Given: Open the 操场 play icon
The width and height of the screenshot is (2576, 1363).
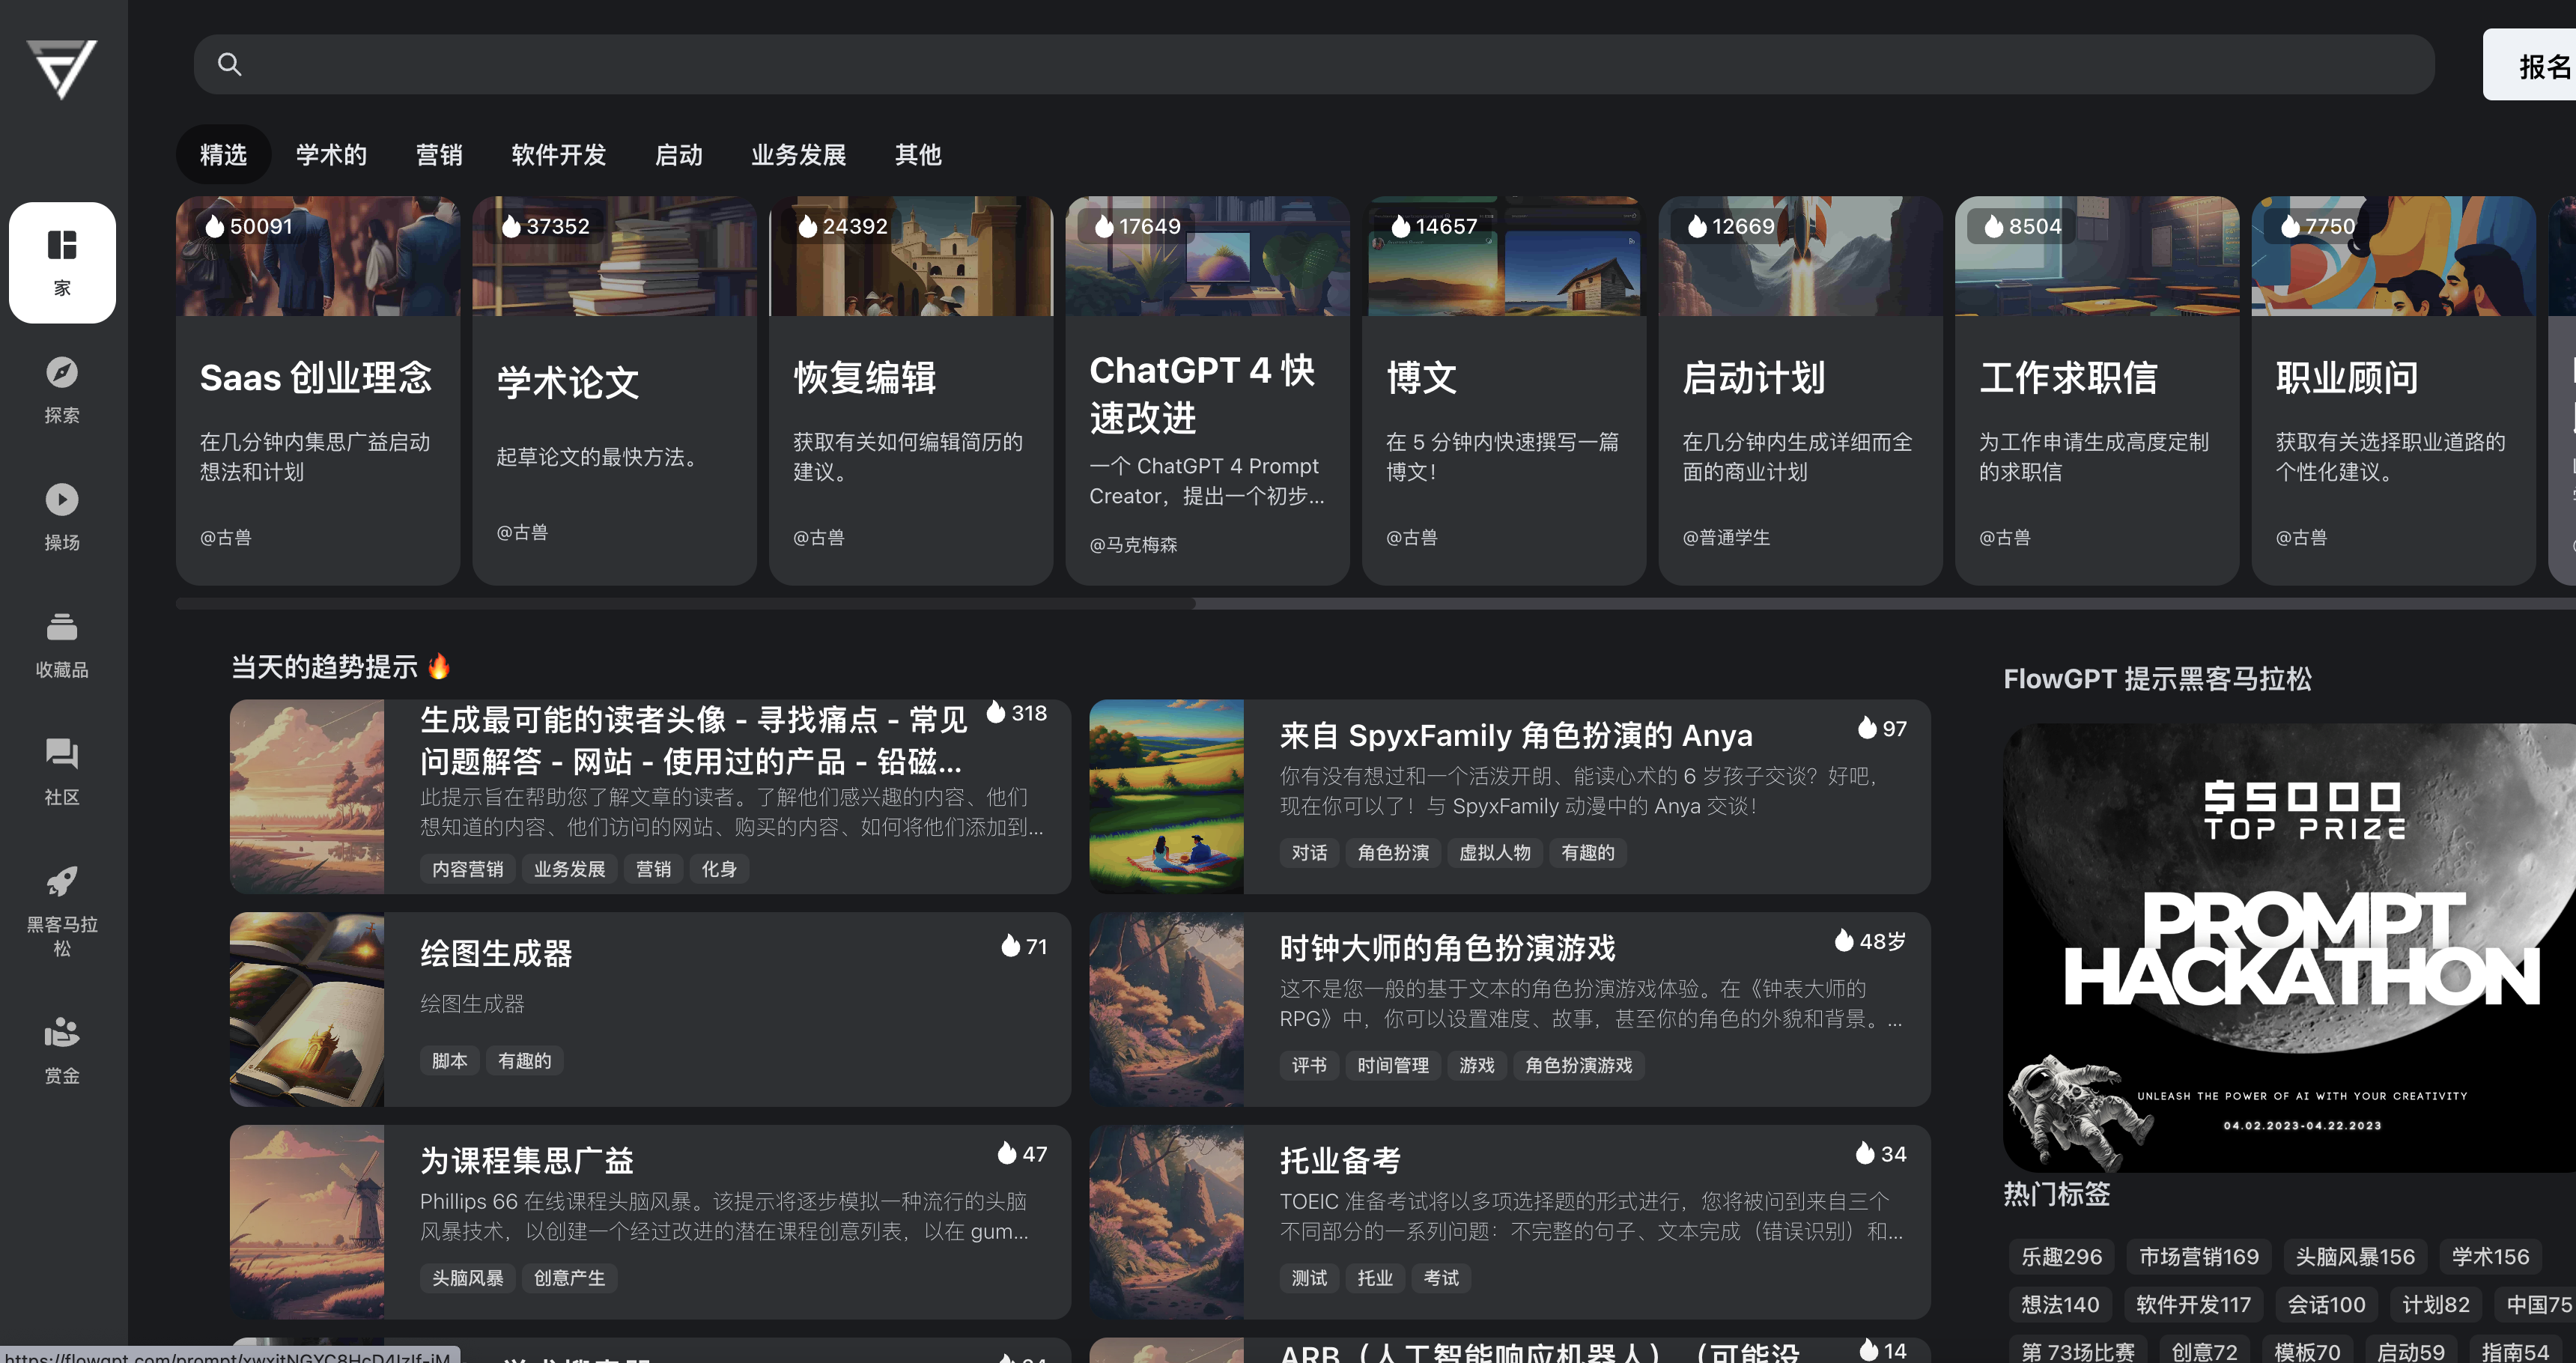Looking at the screenshot, I should click(62, 500).
